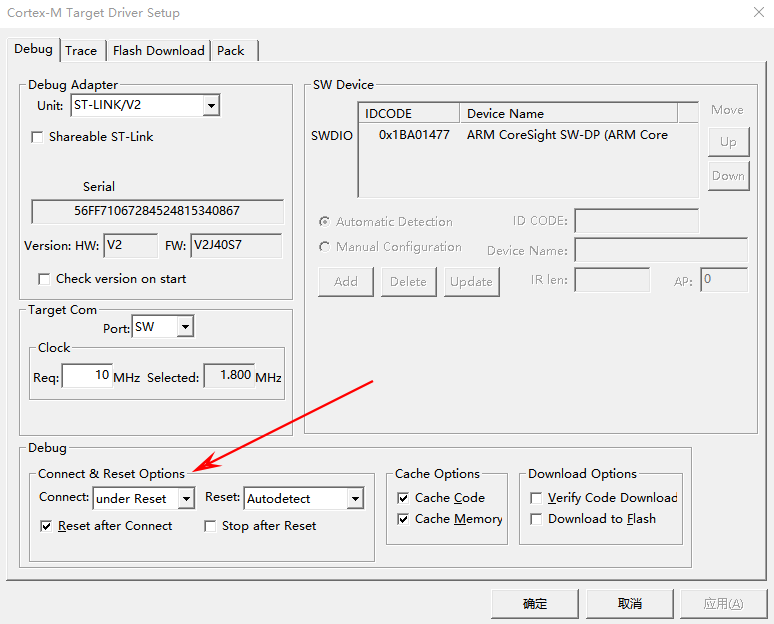Image resolution: width=774 pixels, height=624 pixels.
Task: Cancel with the 取消 button
Action: coord(630,604)
